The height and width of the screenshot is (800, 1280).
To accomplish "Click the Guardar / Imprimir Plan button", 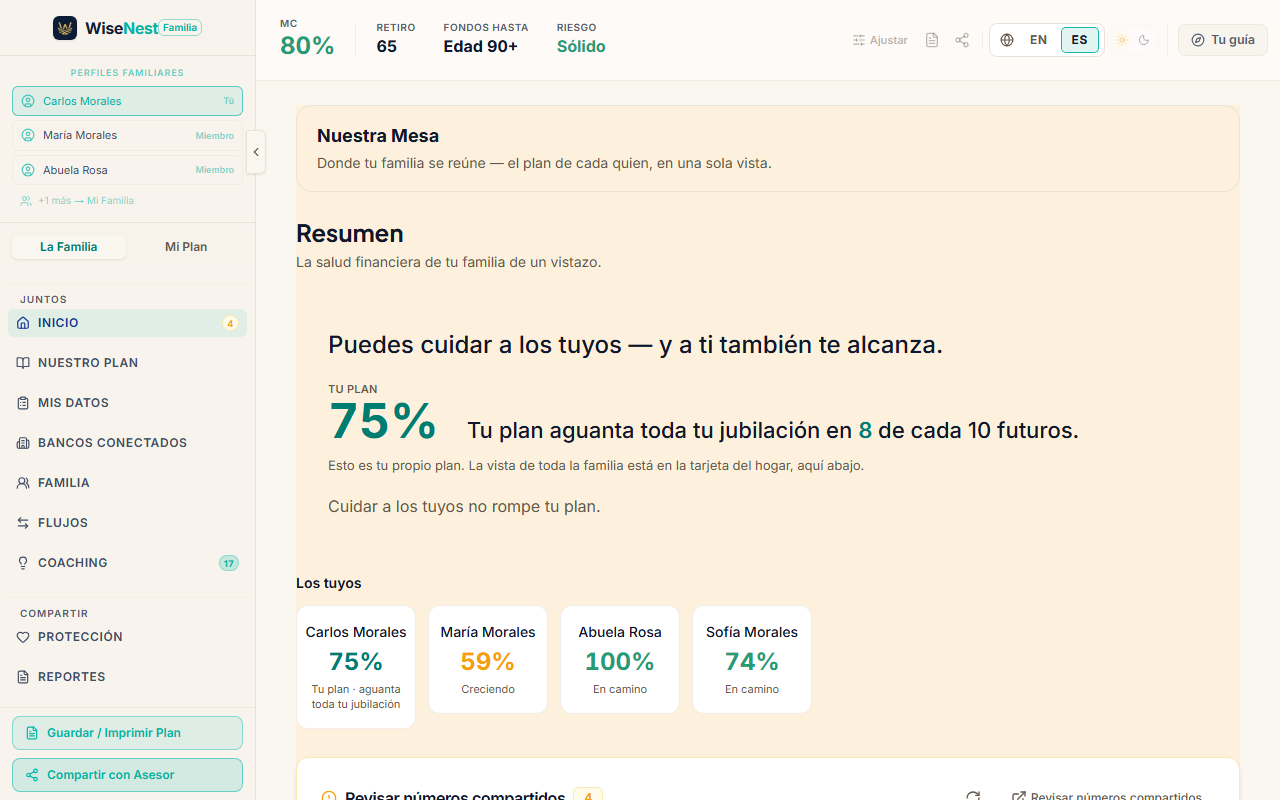I will (127, 733).
